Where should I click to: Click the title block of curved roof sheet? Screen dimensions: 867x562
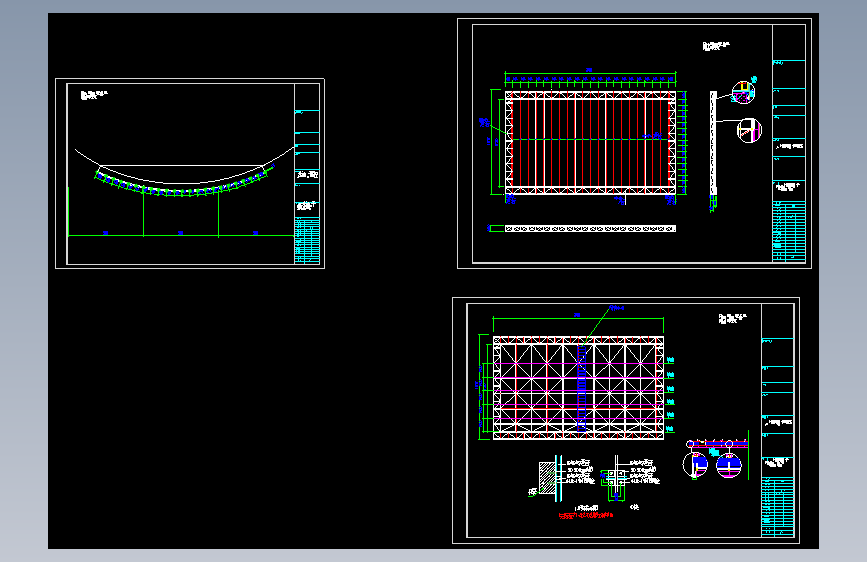pyautogui.click(x=307, y=174)
